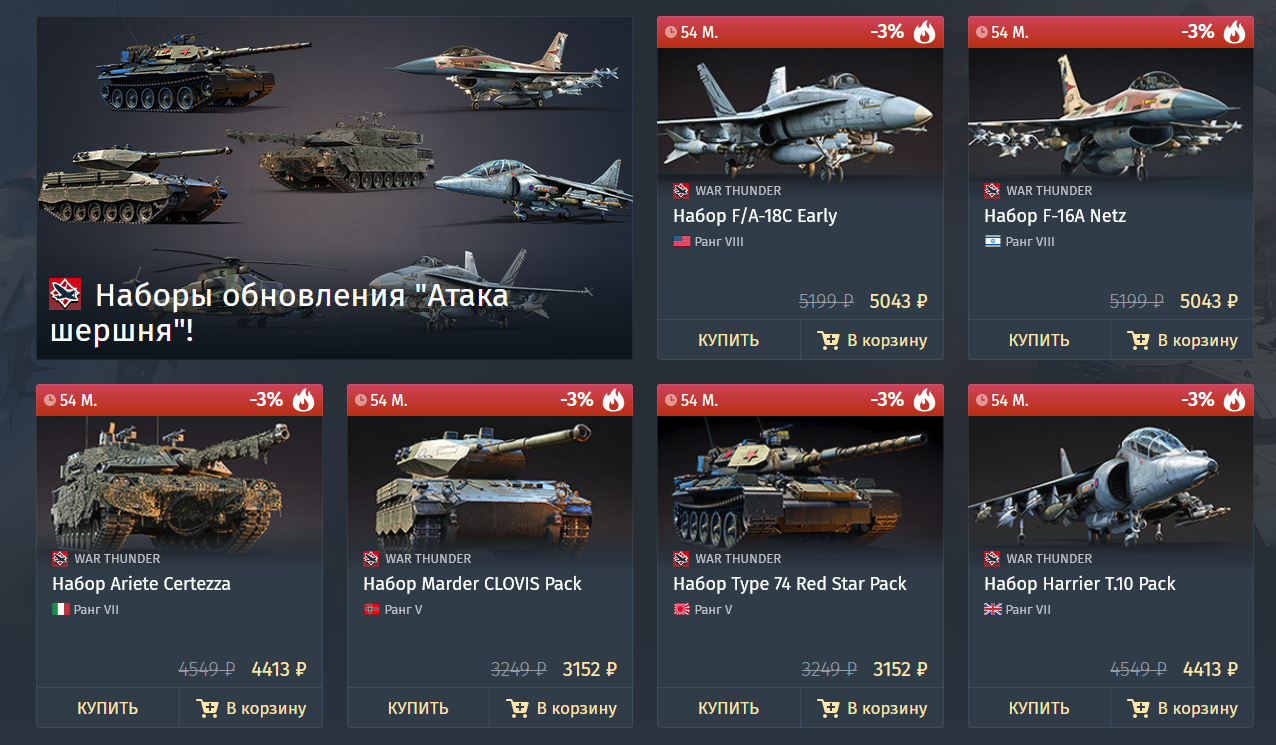
Task: Click cart icon for F-16A Netz pack
Action: pyautogui.click(x=1139, y=341)
